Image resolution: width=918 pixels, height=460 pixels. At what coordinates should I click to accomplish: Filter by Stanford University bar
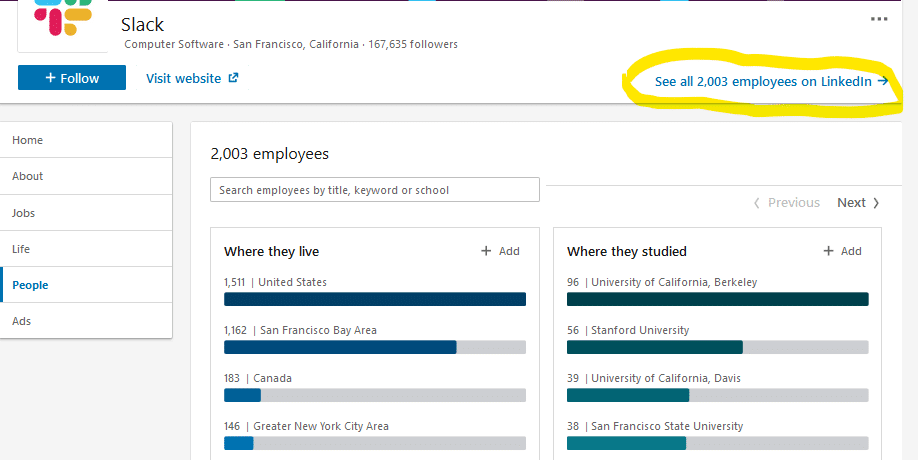[x=717, y=347]
